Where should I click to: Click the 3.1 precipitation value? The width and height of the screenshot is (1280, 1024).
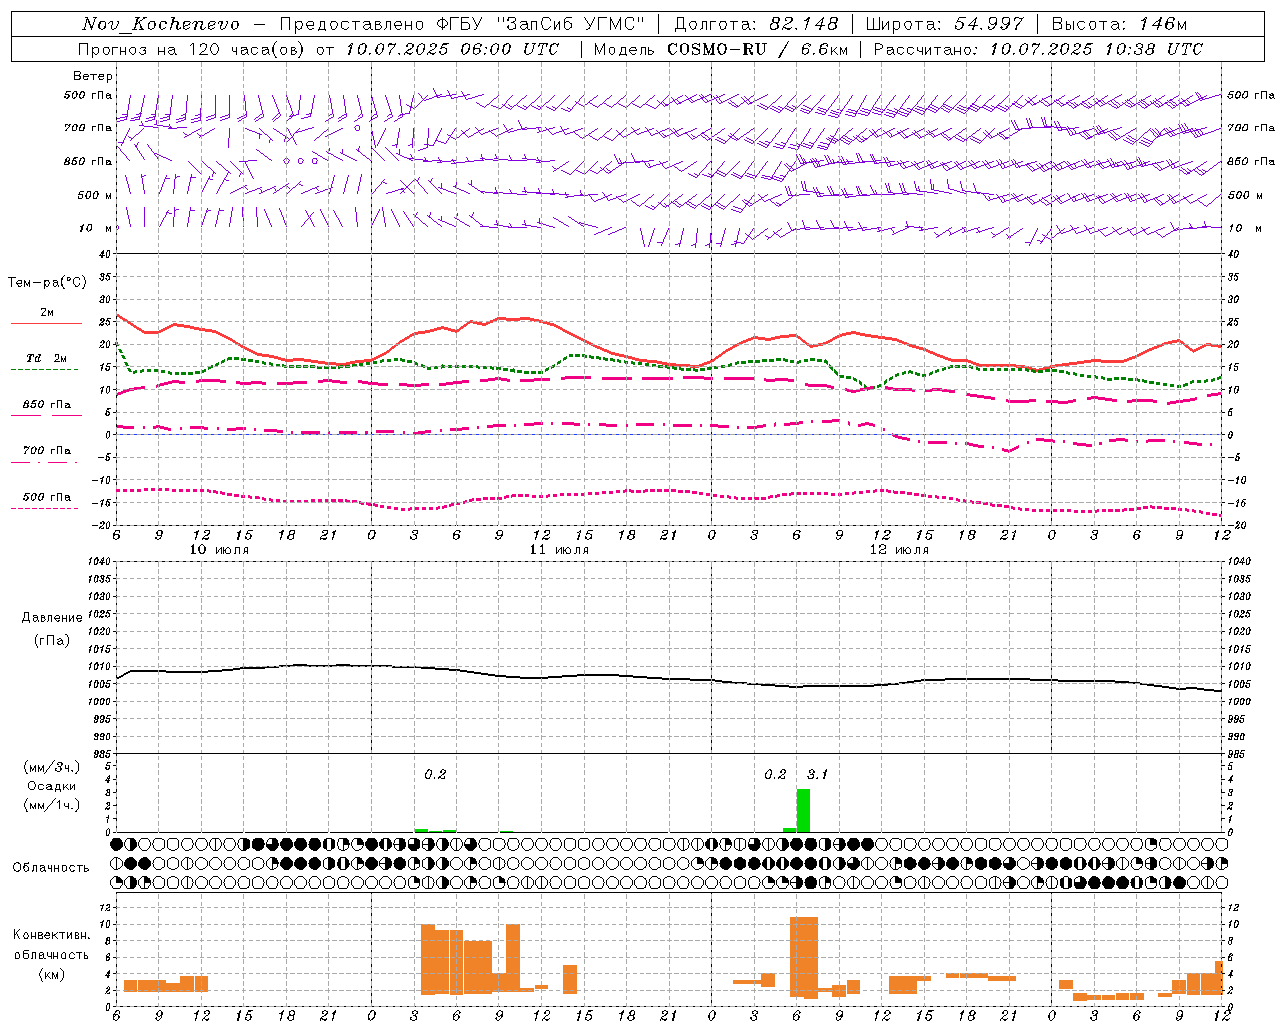pyautogui.click(x=817, y=774)
